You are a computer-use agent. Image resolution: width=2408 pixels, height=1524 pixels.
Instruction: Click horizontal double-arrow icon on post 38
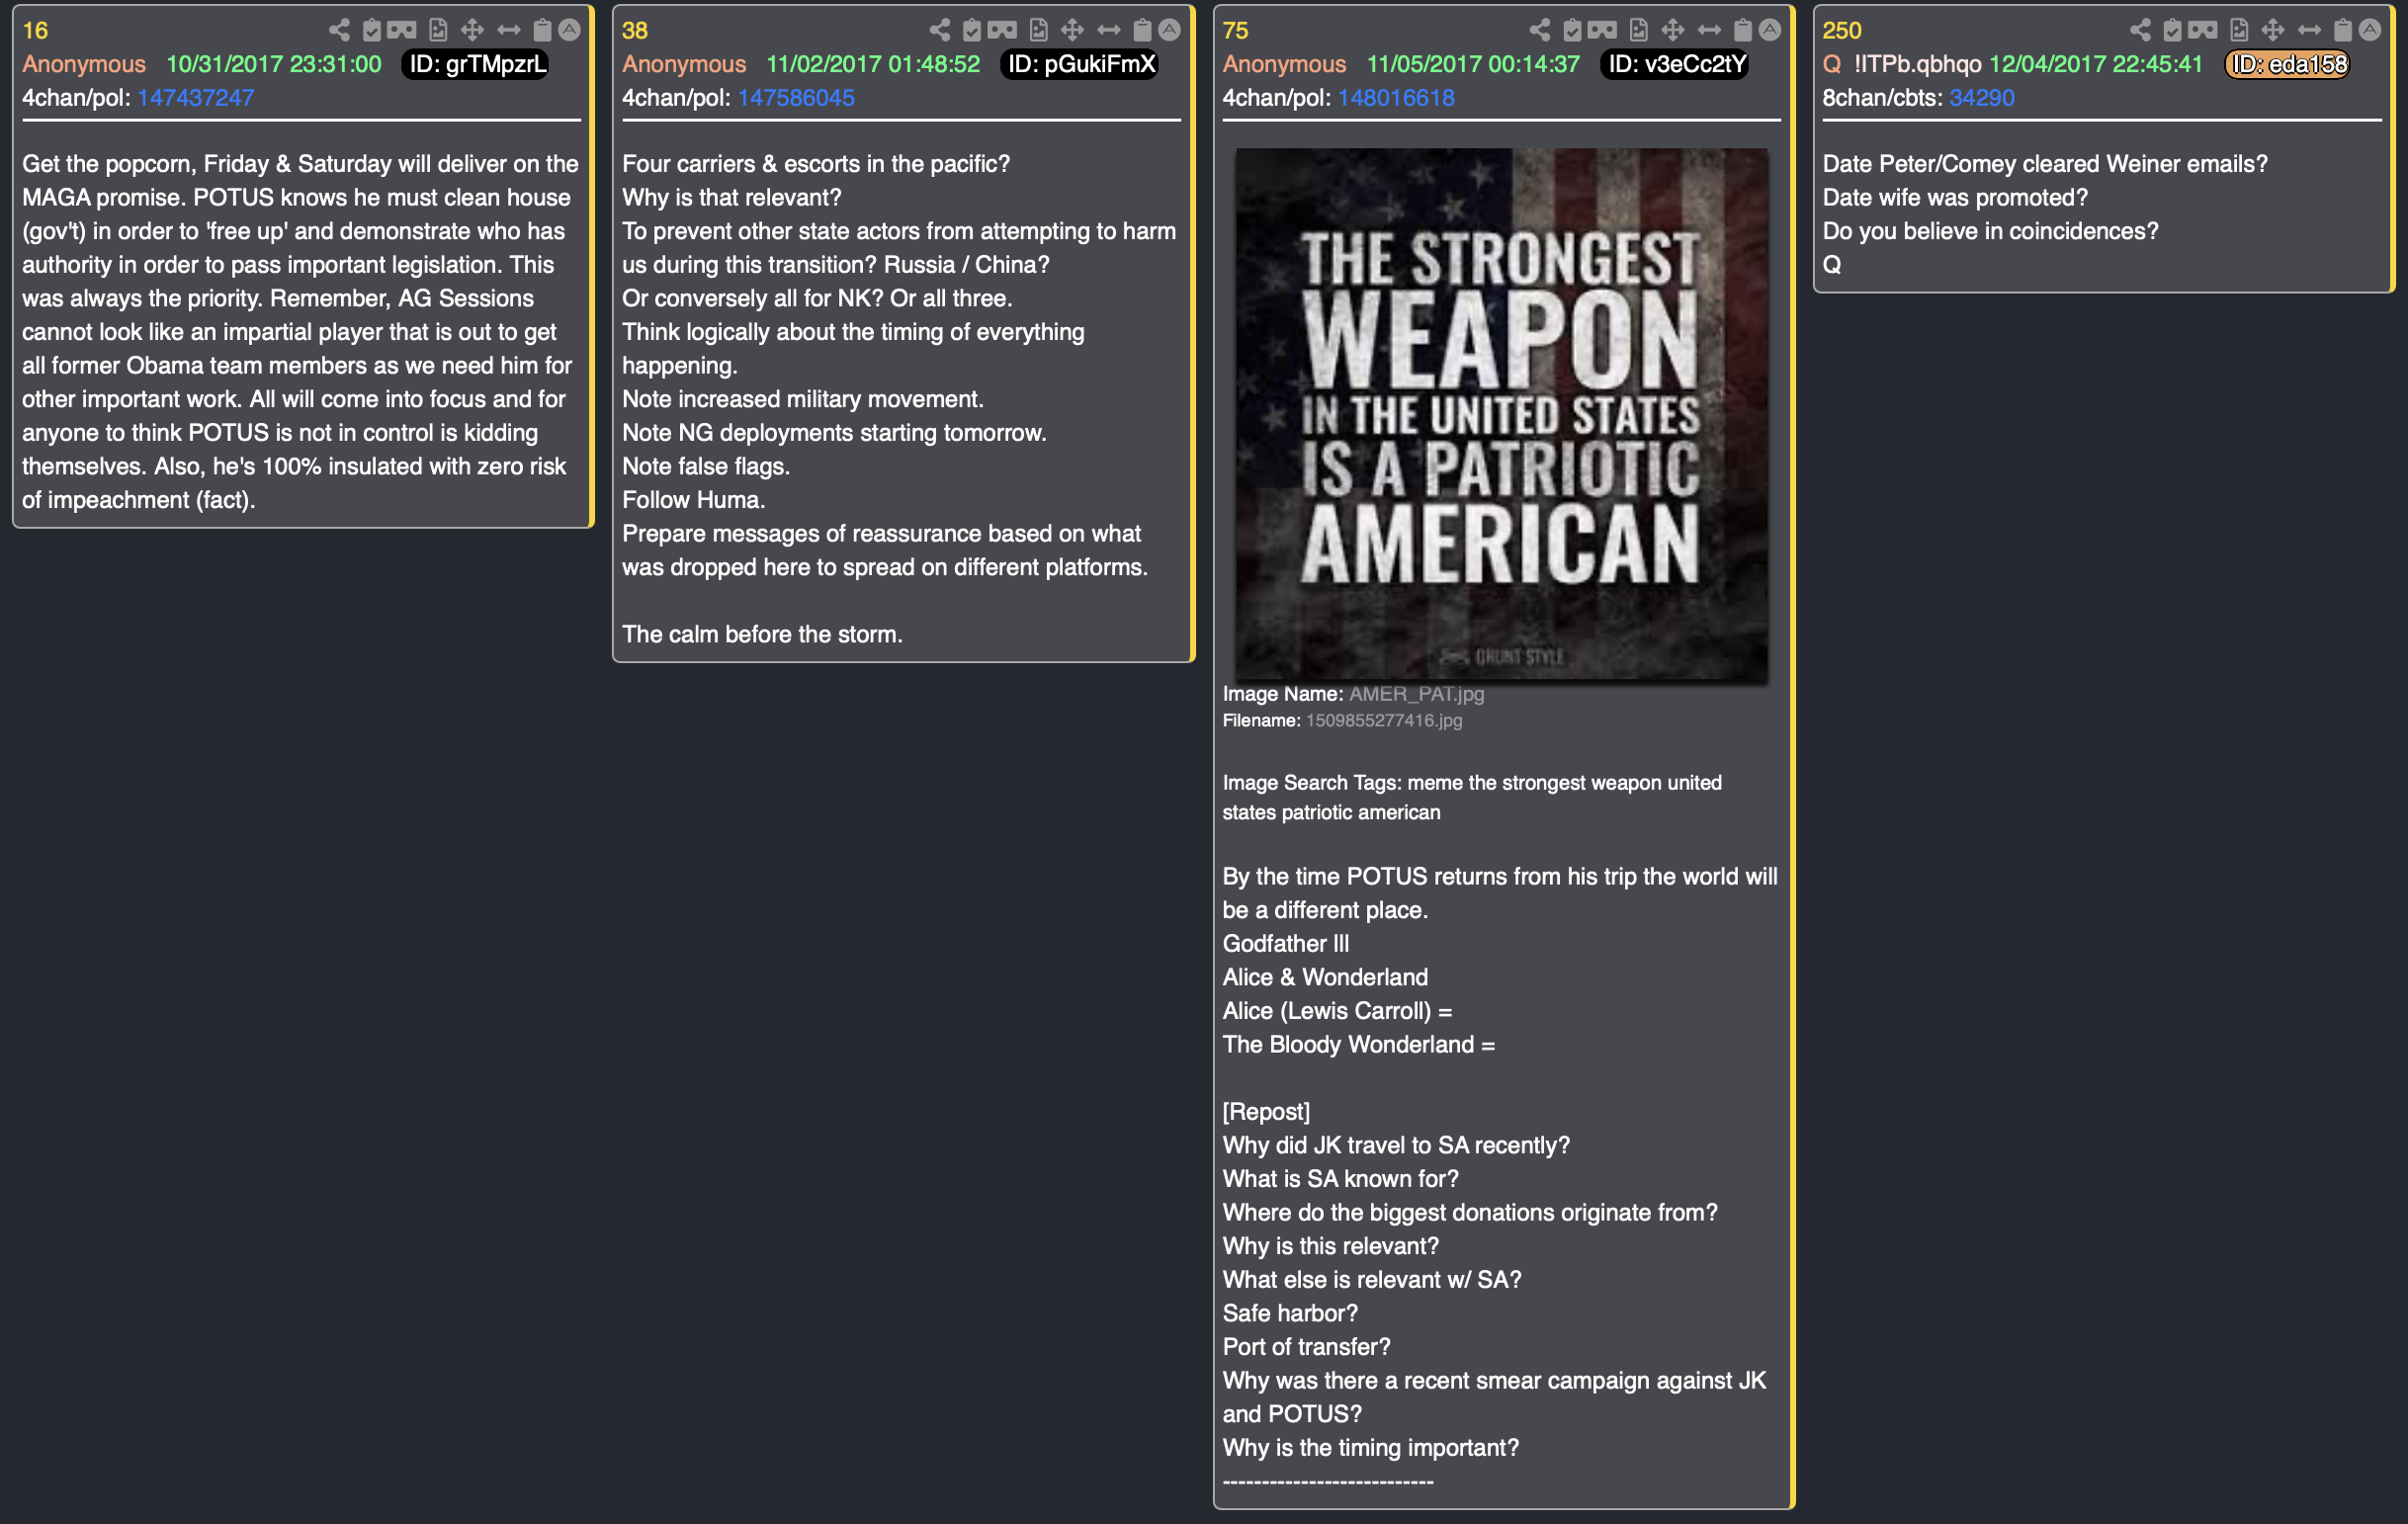[1109, 30]
